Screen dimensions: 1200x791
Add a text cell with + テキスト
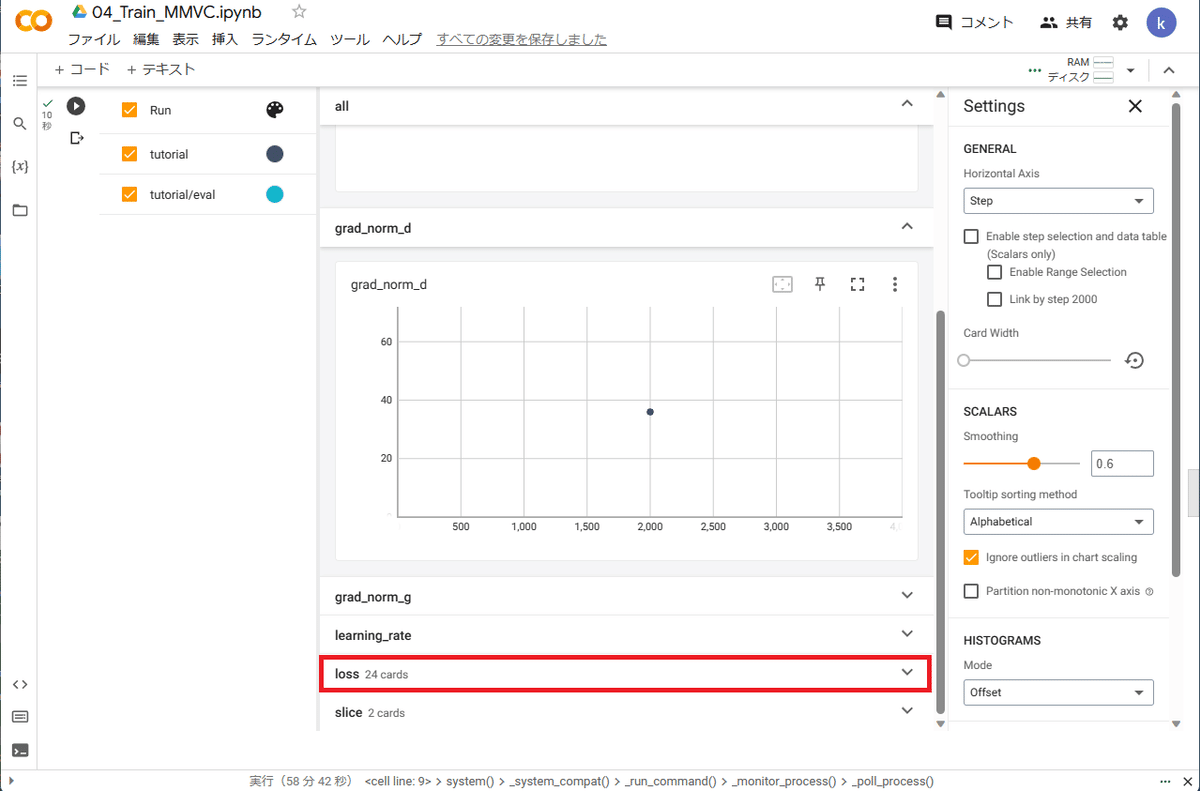160,69
